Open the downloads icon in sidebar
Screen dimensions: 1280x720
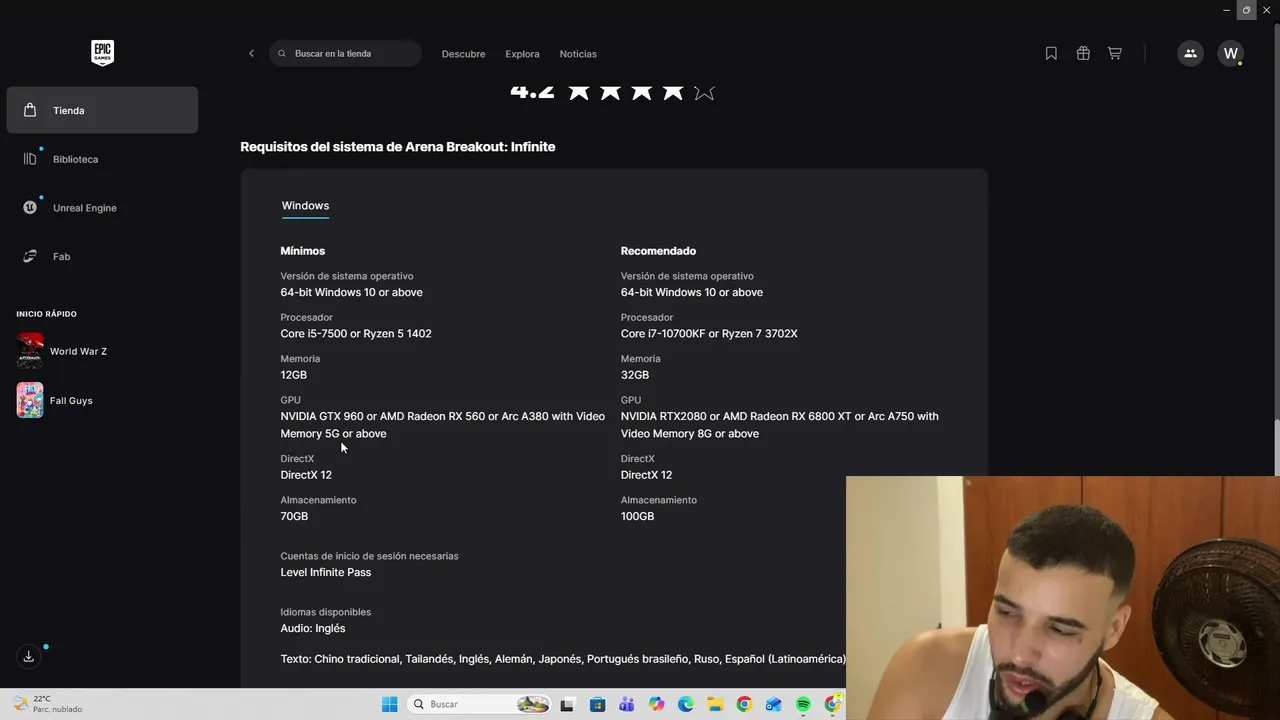[28, 656]
